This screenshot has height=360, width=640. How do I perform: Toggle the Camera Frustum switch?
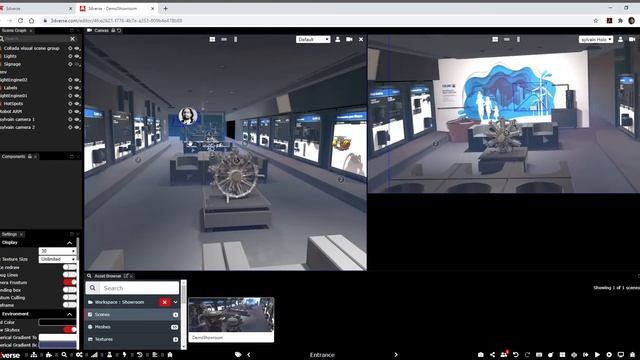[x=70, y=282]
